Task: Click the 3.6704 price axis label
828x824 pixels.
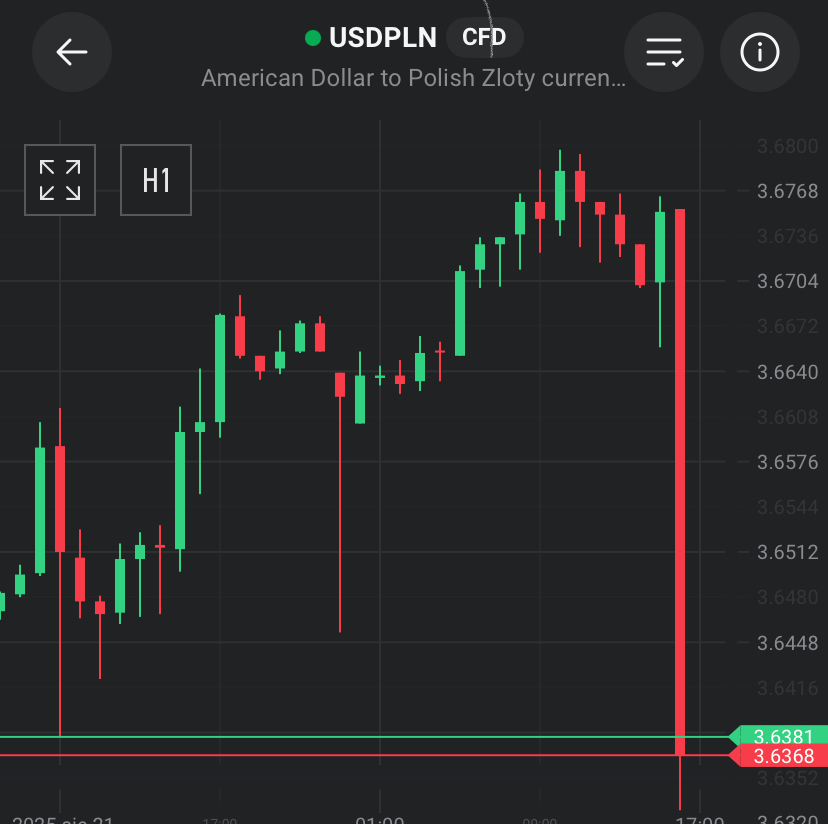Action: point(788,282)
